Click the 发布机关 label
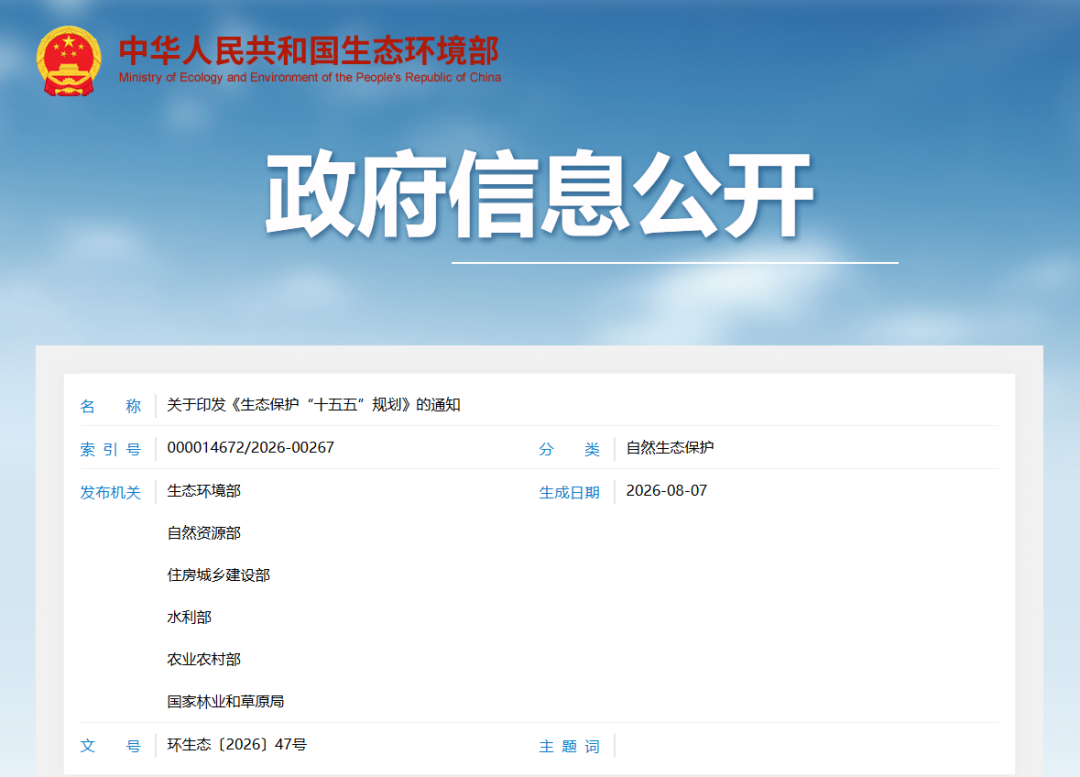The image size is (1080, 777). 110,492
